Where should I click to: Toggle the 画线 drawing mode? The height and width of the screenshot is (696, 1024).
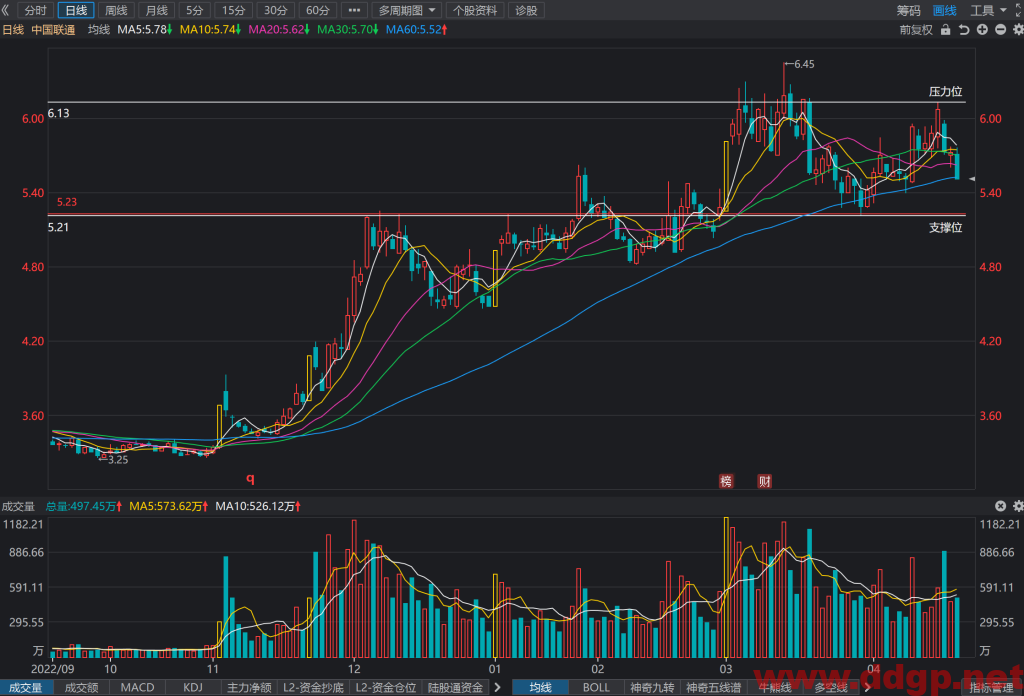pos(944,10)
